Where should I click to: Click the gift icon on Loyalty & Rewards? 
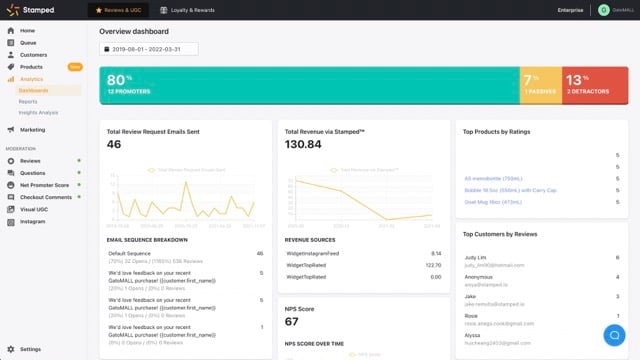pos(164,10)
